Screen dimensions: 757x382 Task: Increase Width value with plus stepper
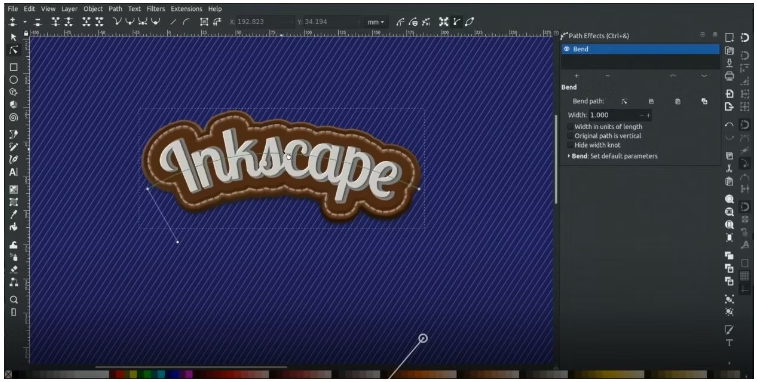point(648,115)
